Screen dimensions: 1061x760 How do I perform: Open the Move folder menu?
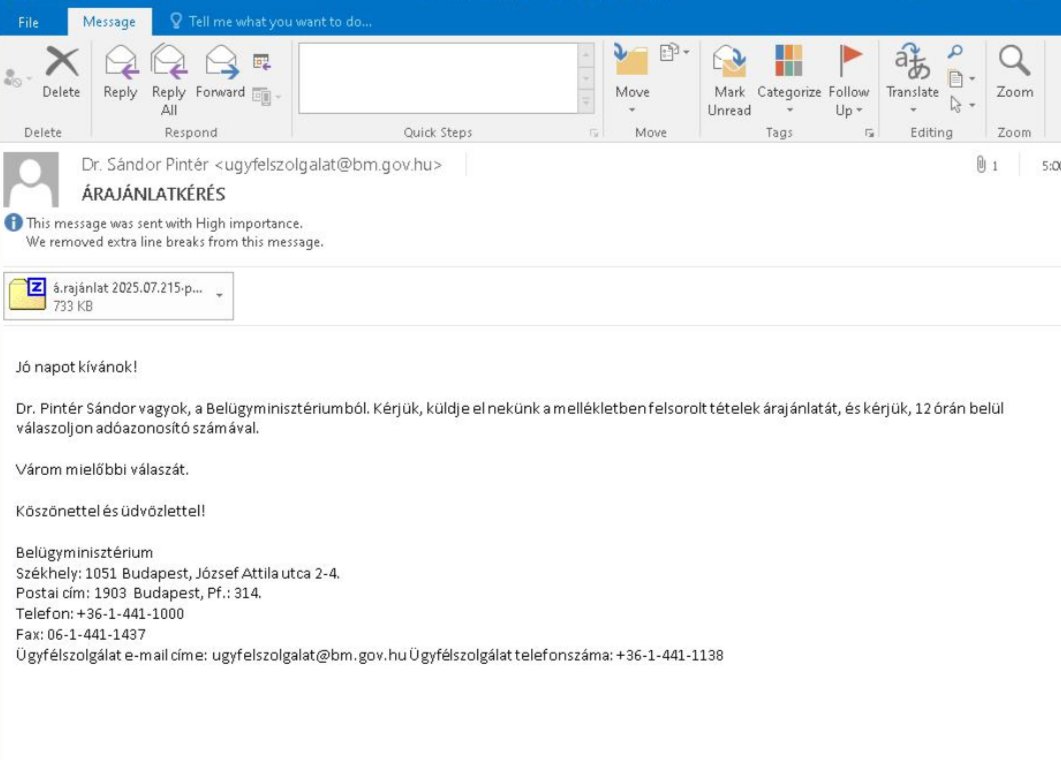[632, 79]
